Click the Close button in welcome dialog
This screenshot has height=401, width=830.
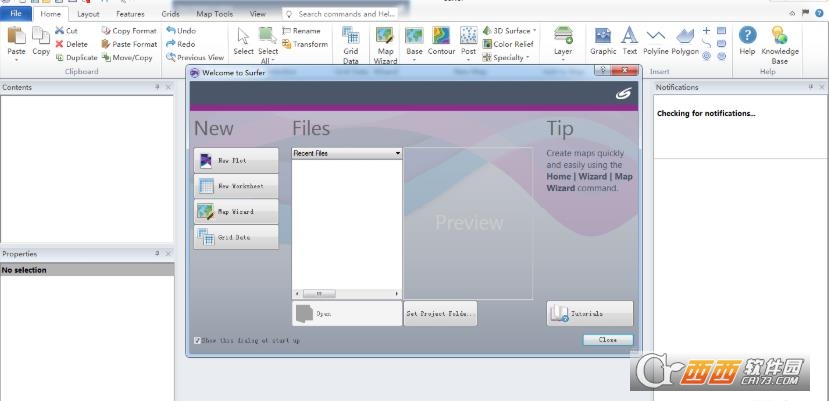click(x=608, y=340)
